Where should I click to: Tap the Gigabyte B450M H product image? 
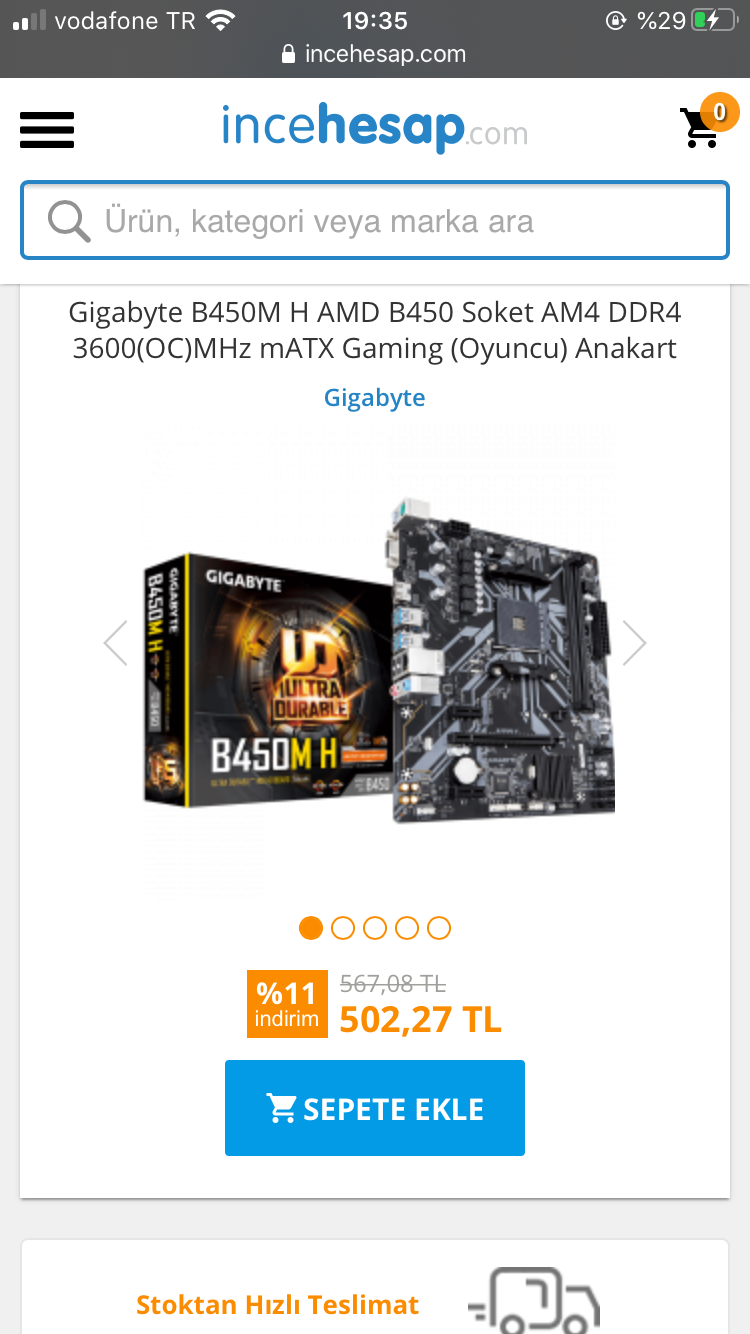click(x=378, y=660)
